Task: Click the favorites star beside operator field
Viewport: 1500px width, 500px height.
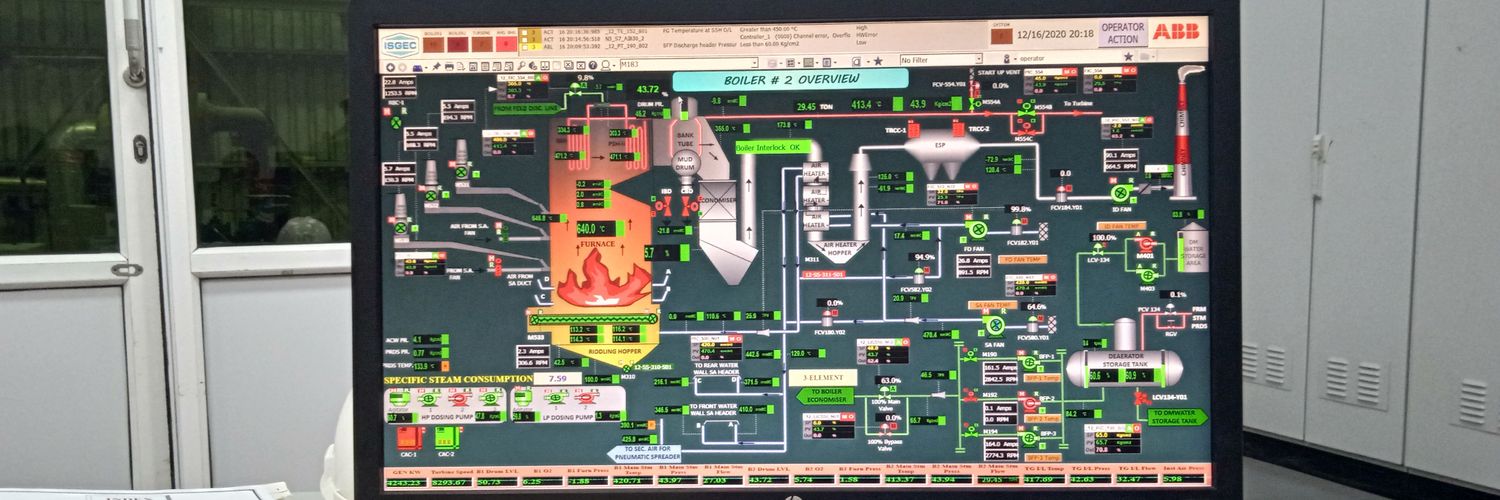Action: pos(1128,58)
